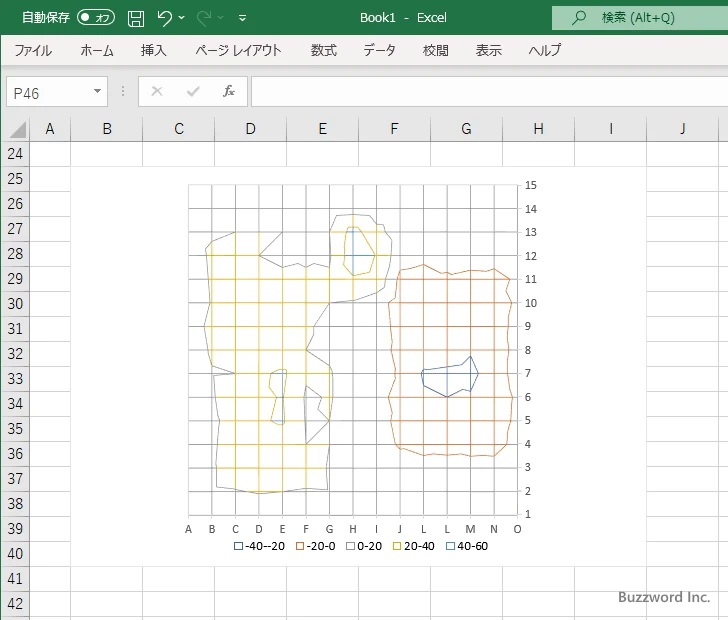728x620 pixels.
Task: Click the search box (検索 Alt+Q)
Action: pos(640,18)
